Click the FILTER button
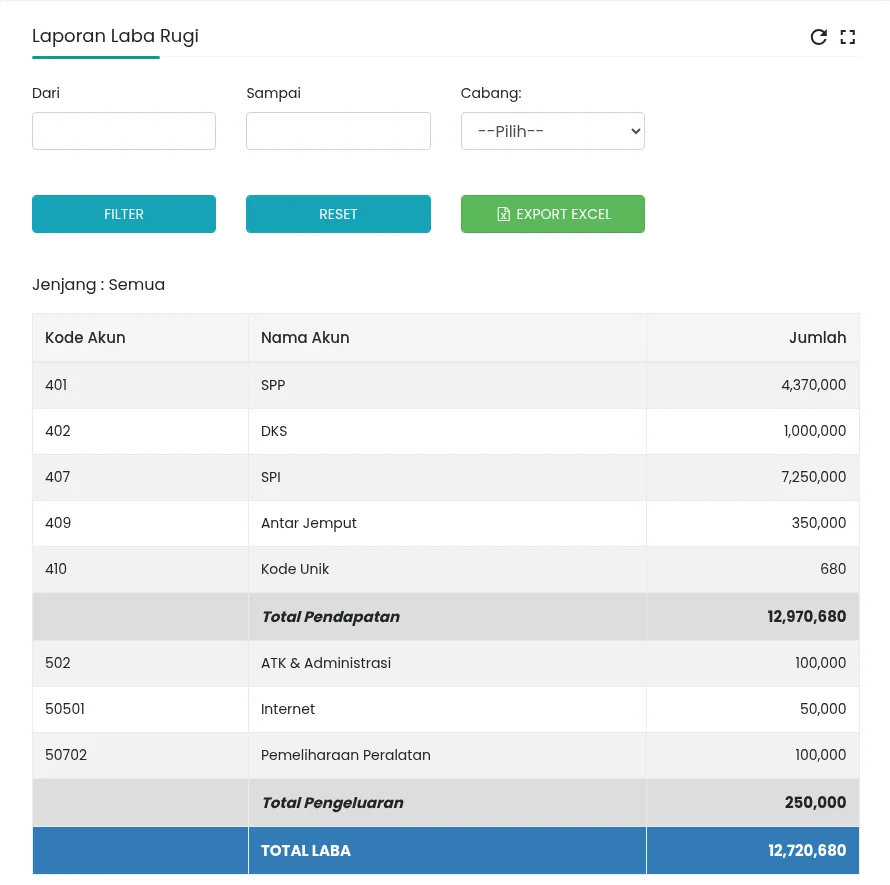The height and width of the screenshot is (885, 890). pyautogui.click(x=124, y=214)
